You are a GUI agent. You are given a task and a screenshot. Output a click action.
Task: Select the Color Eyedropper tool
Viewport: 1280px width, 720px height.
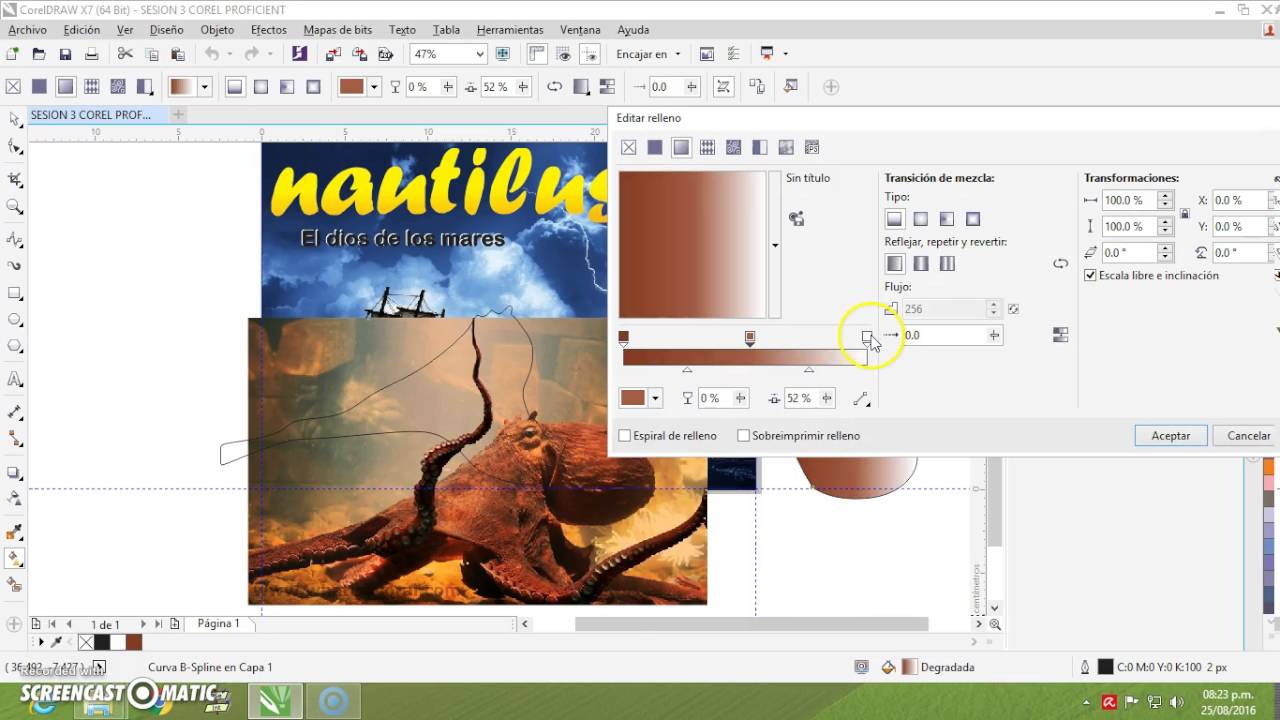click(15, 532)
